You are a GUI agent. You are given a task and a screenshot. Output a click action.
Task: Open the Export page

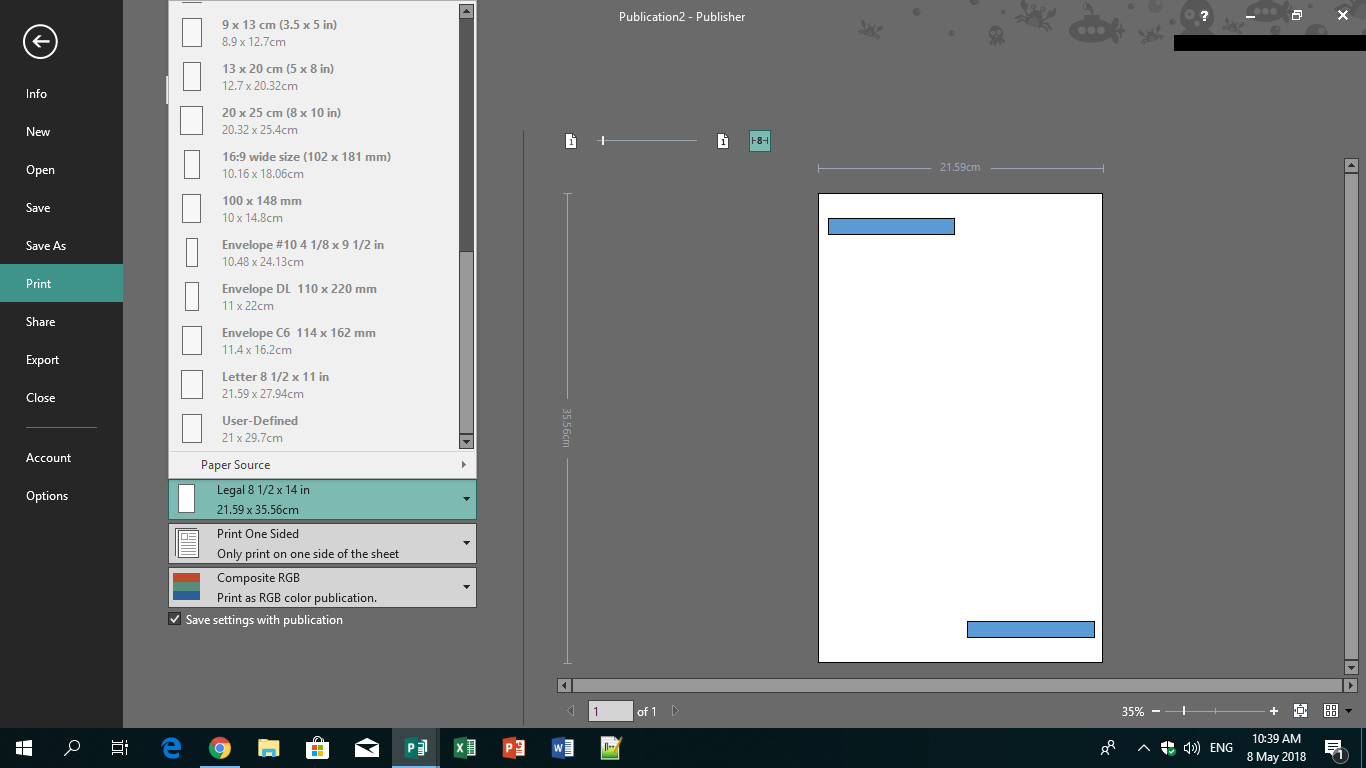pyautogui.click(x=61, y=360)
